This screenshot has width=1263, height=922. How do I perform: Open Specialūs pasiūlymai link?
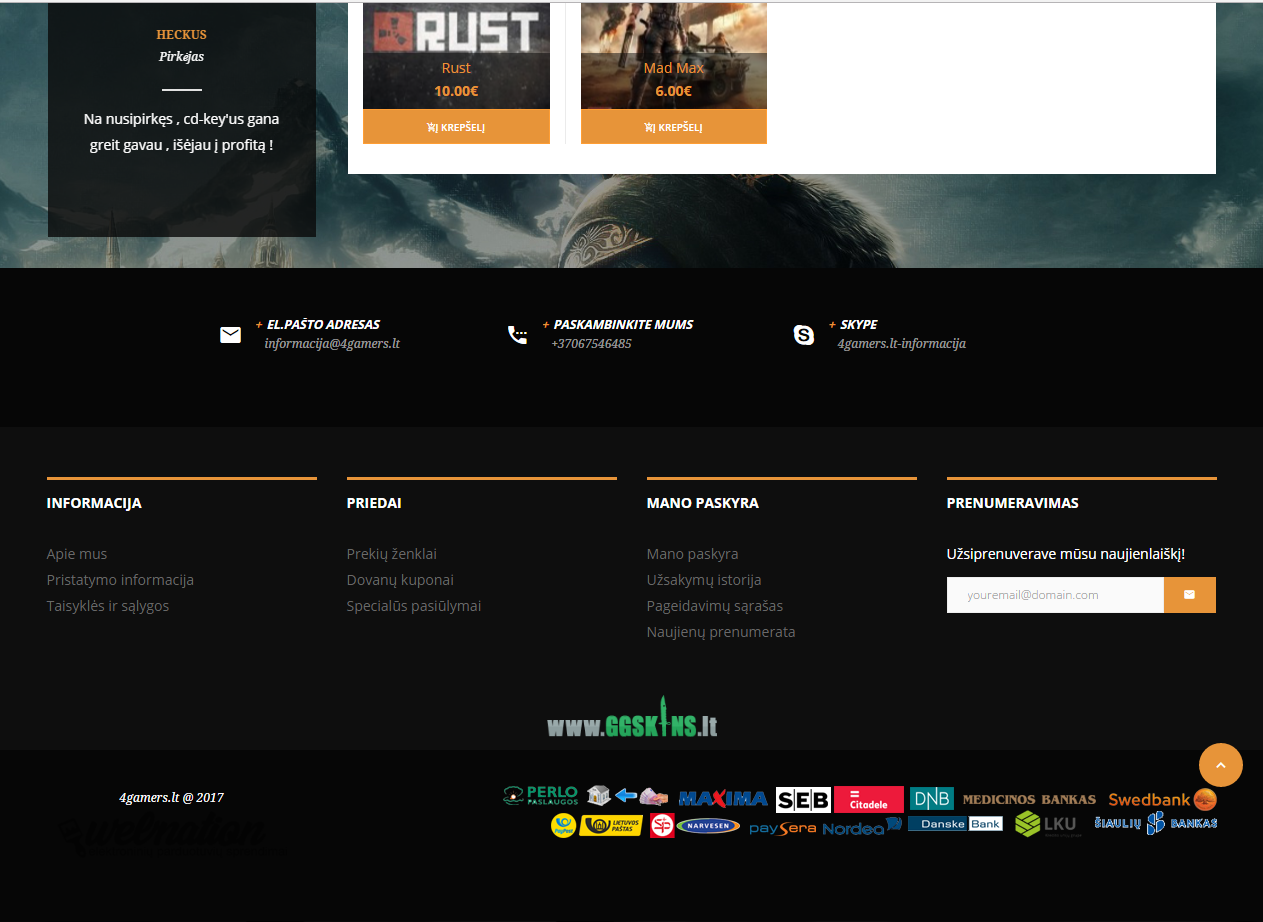(414, 606)
